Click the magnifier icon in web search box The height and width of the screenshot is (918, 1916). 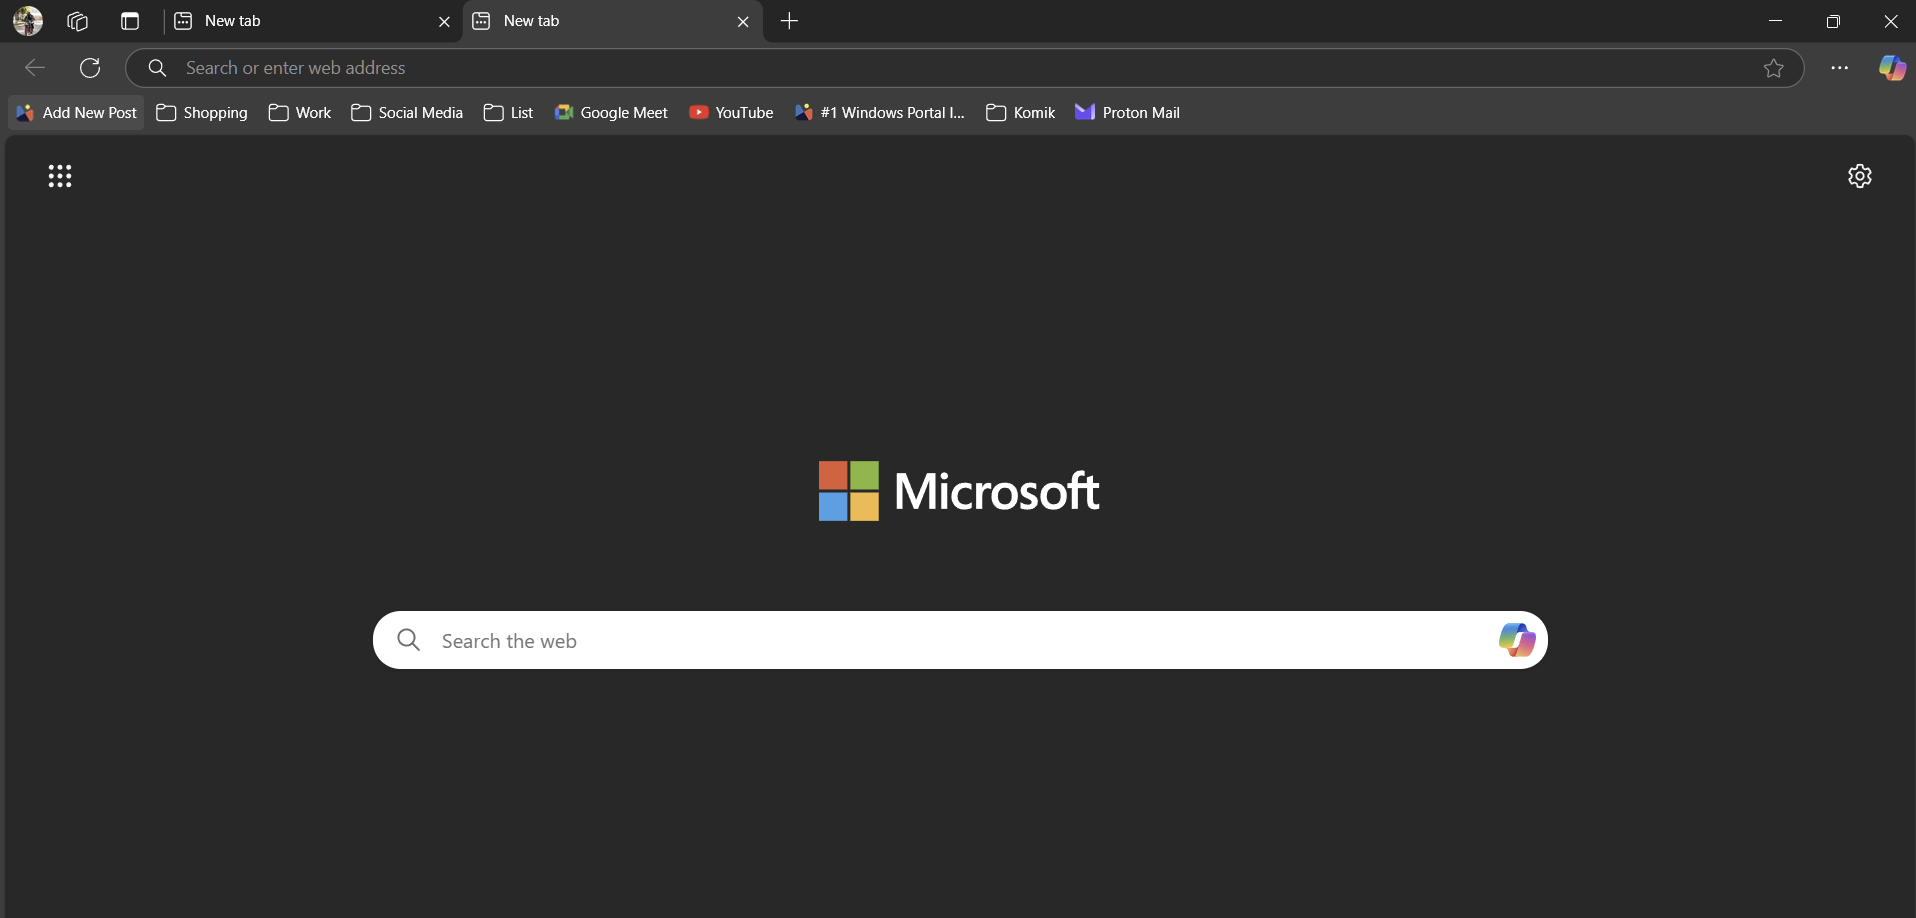(408, 640)
